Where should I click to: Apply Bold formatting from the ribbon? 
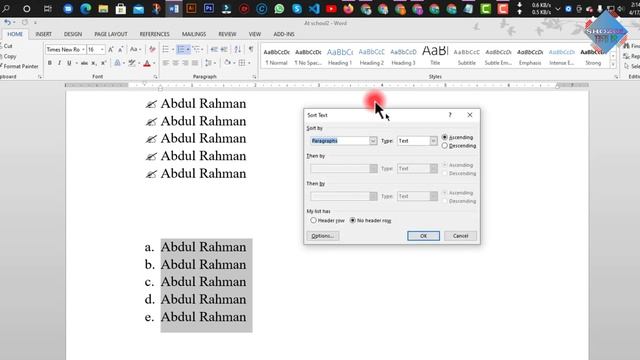click(50, 63)
